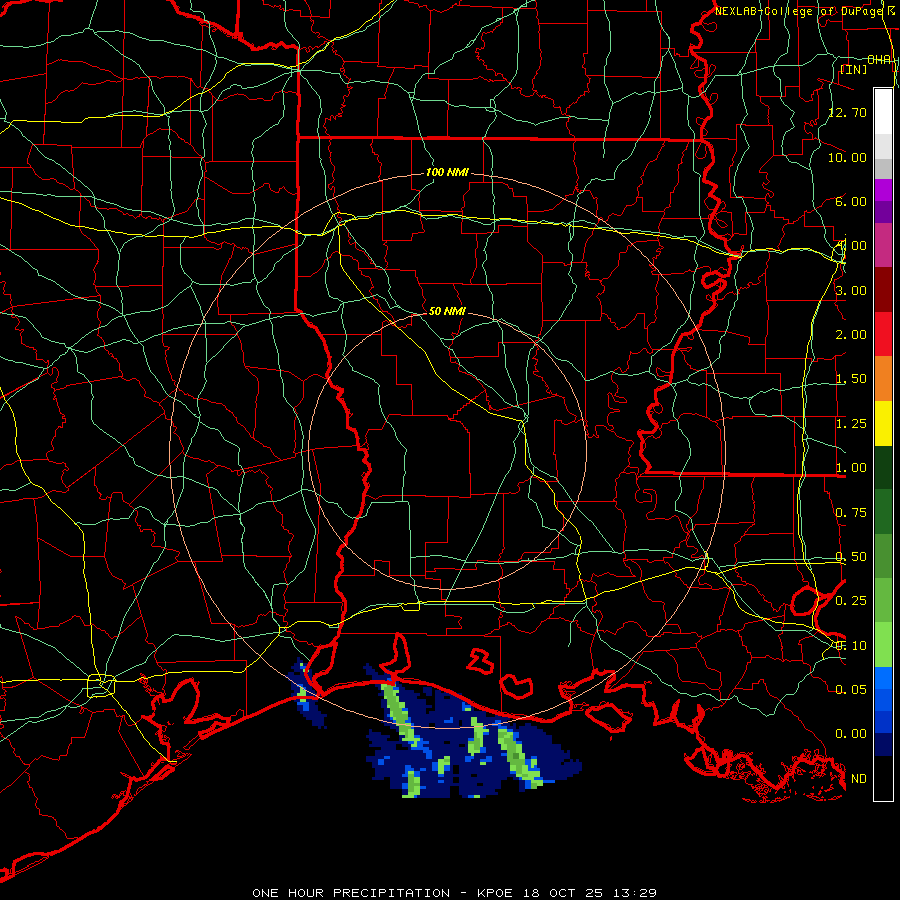Image resolution: width=900 pixels, height=900 pixels.
Task: Click the magenta 6.00 legend swatch
Action: coord(883,190)
